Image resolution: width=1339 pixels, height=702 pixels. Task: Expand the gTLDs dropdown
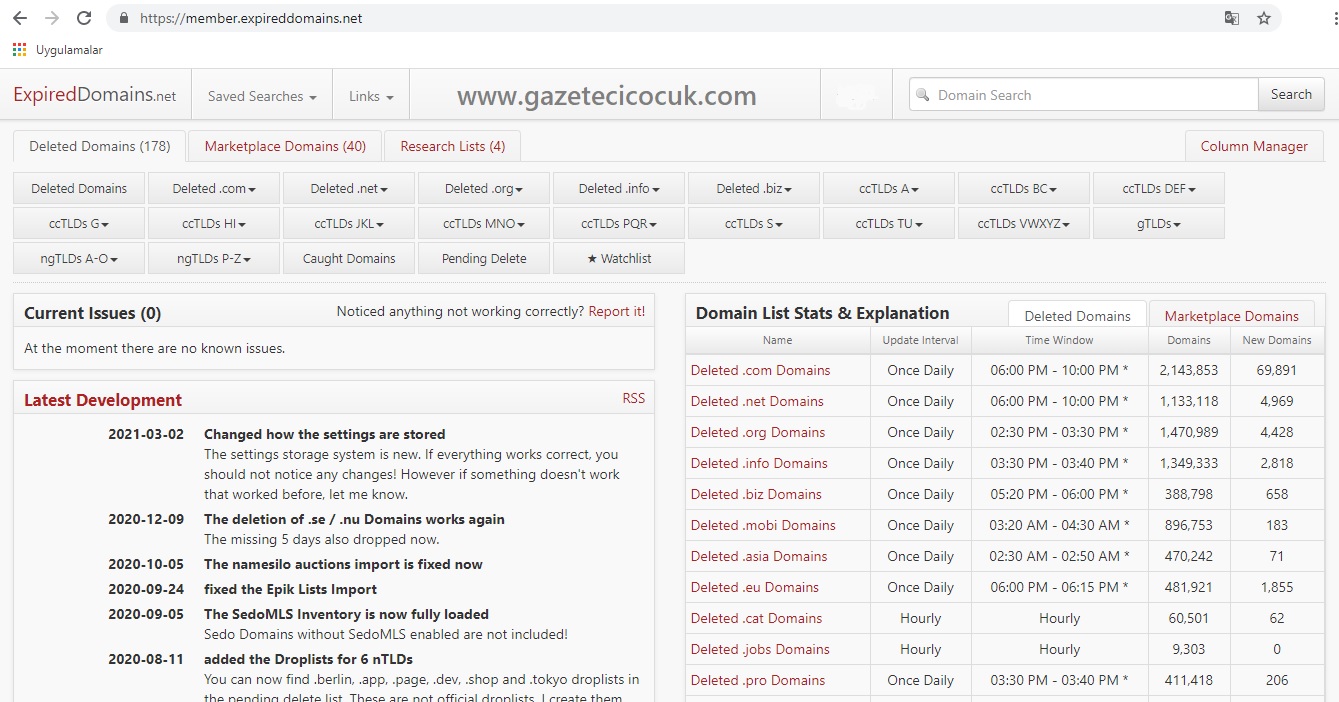[1159, 223]
